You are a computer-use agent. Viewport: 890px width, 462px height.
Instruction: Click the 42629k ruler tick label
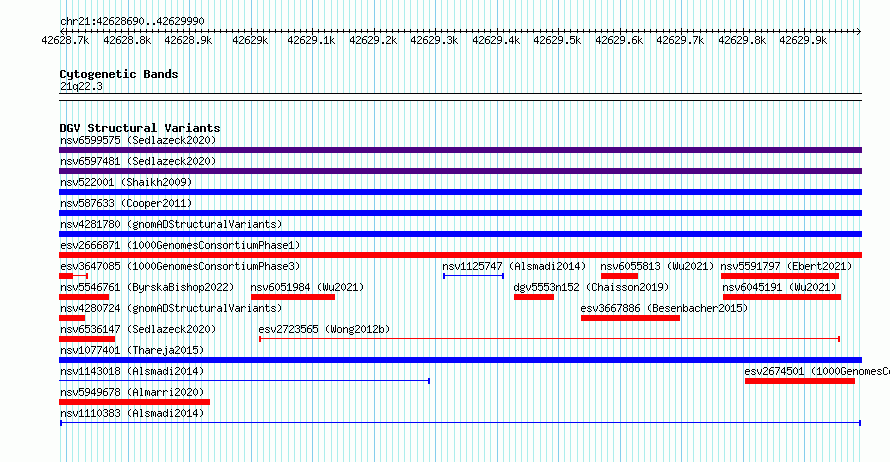(x=250, y=40)
